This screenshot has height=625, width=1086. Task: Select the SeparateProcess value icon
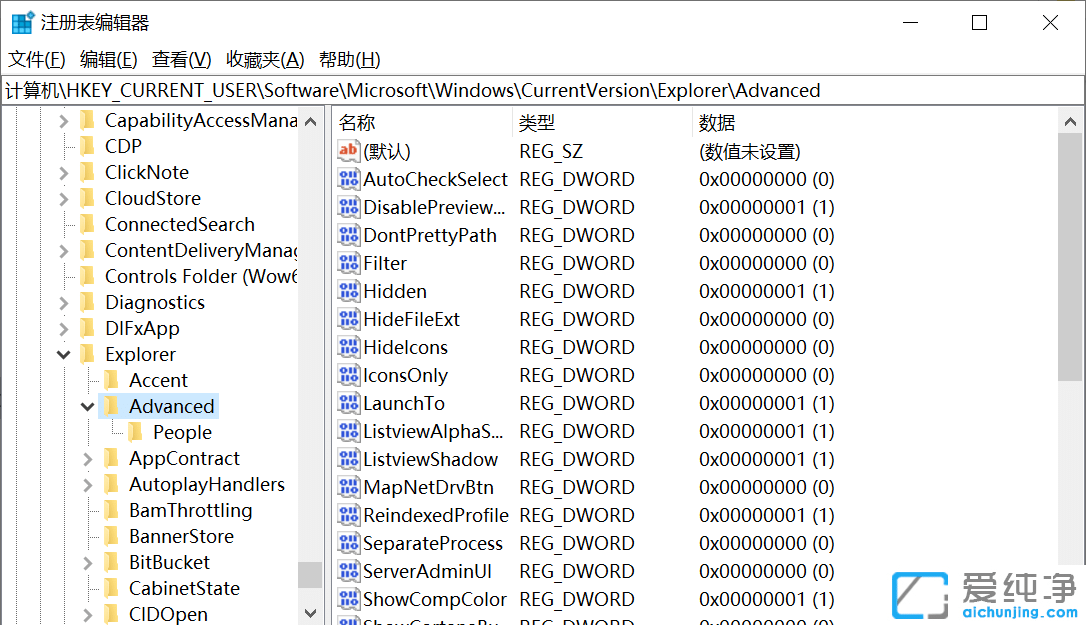346,543
